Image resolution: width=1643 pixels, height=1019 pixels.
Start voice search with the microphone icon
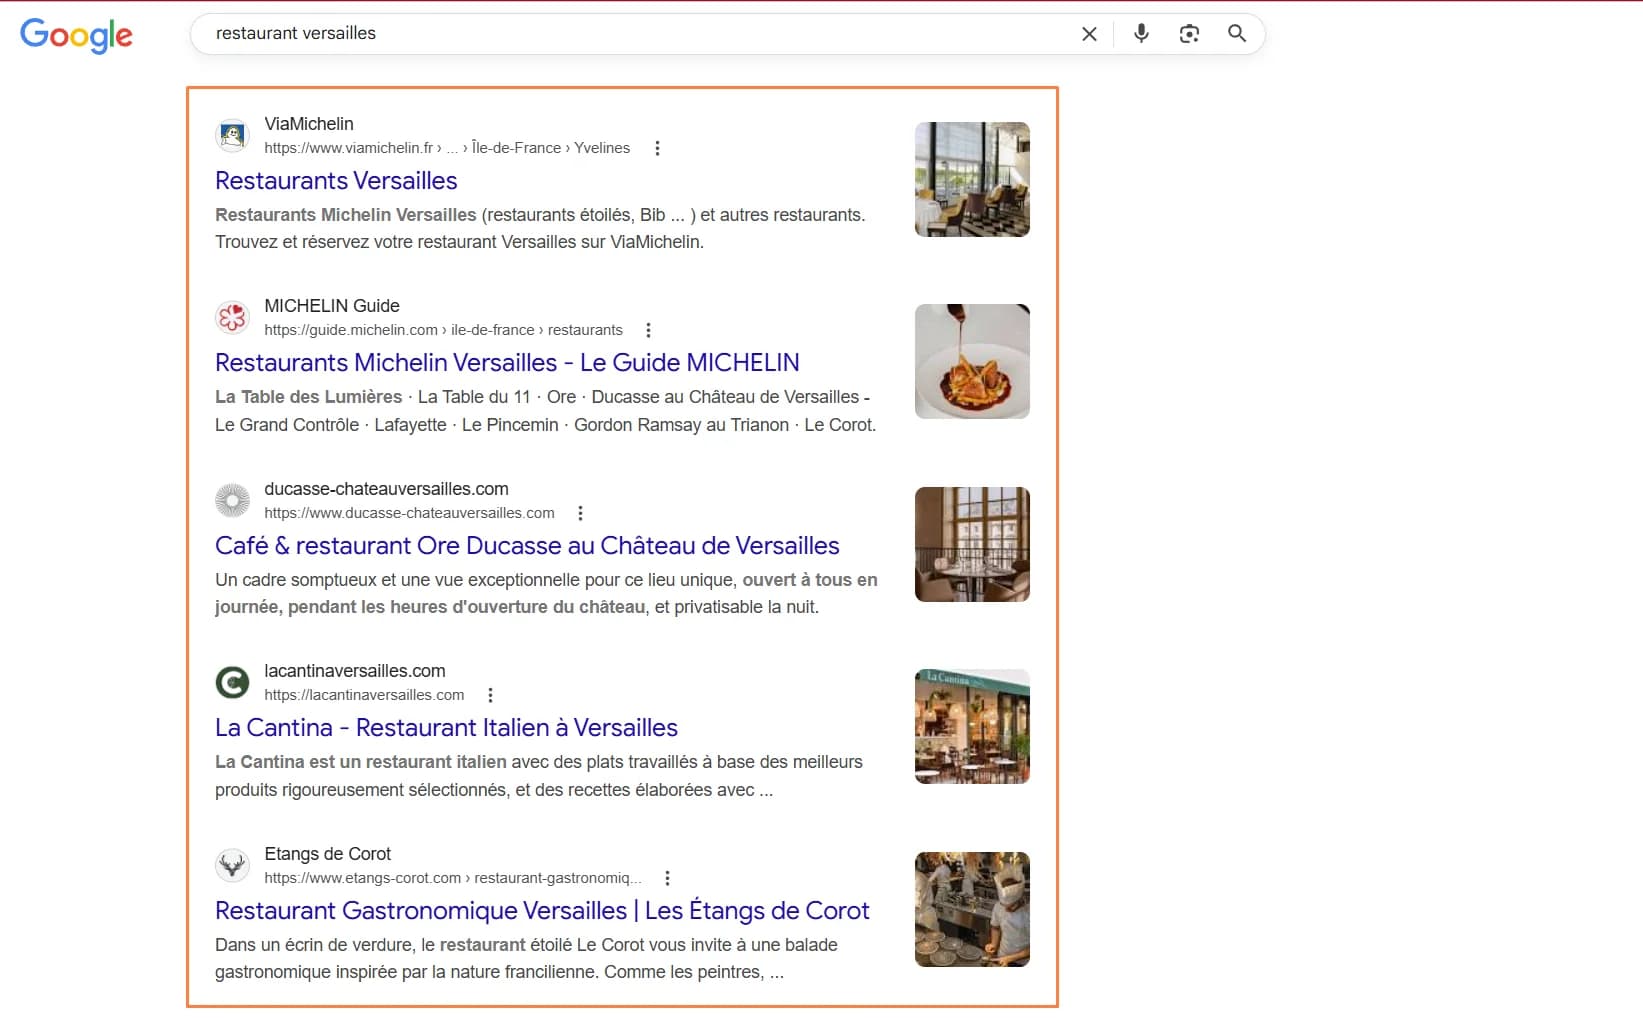pyautogui.click(x=1141, y=34)
